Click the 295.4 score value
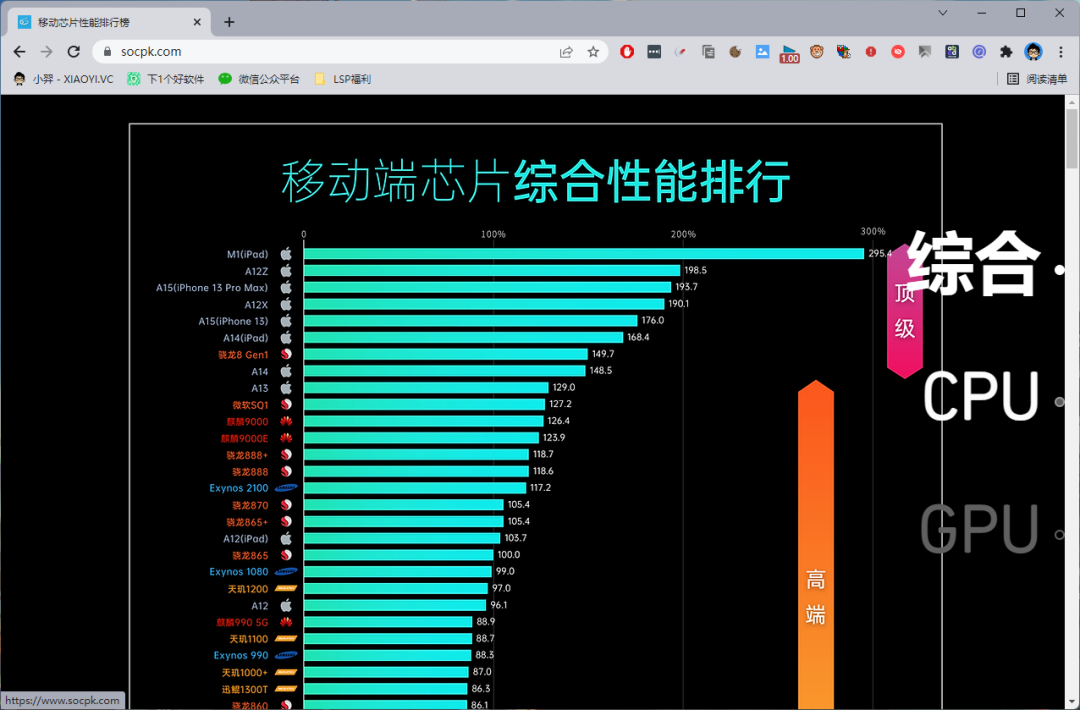The image size is (1080, 710). coord(880,253)
